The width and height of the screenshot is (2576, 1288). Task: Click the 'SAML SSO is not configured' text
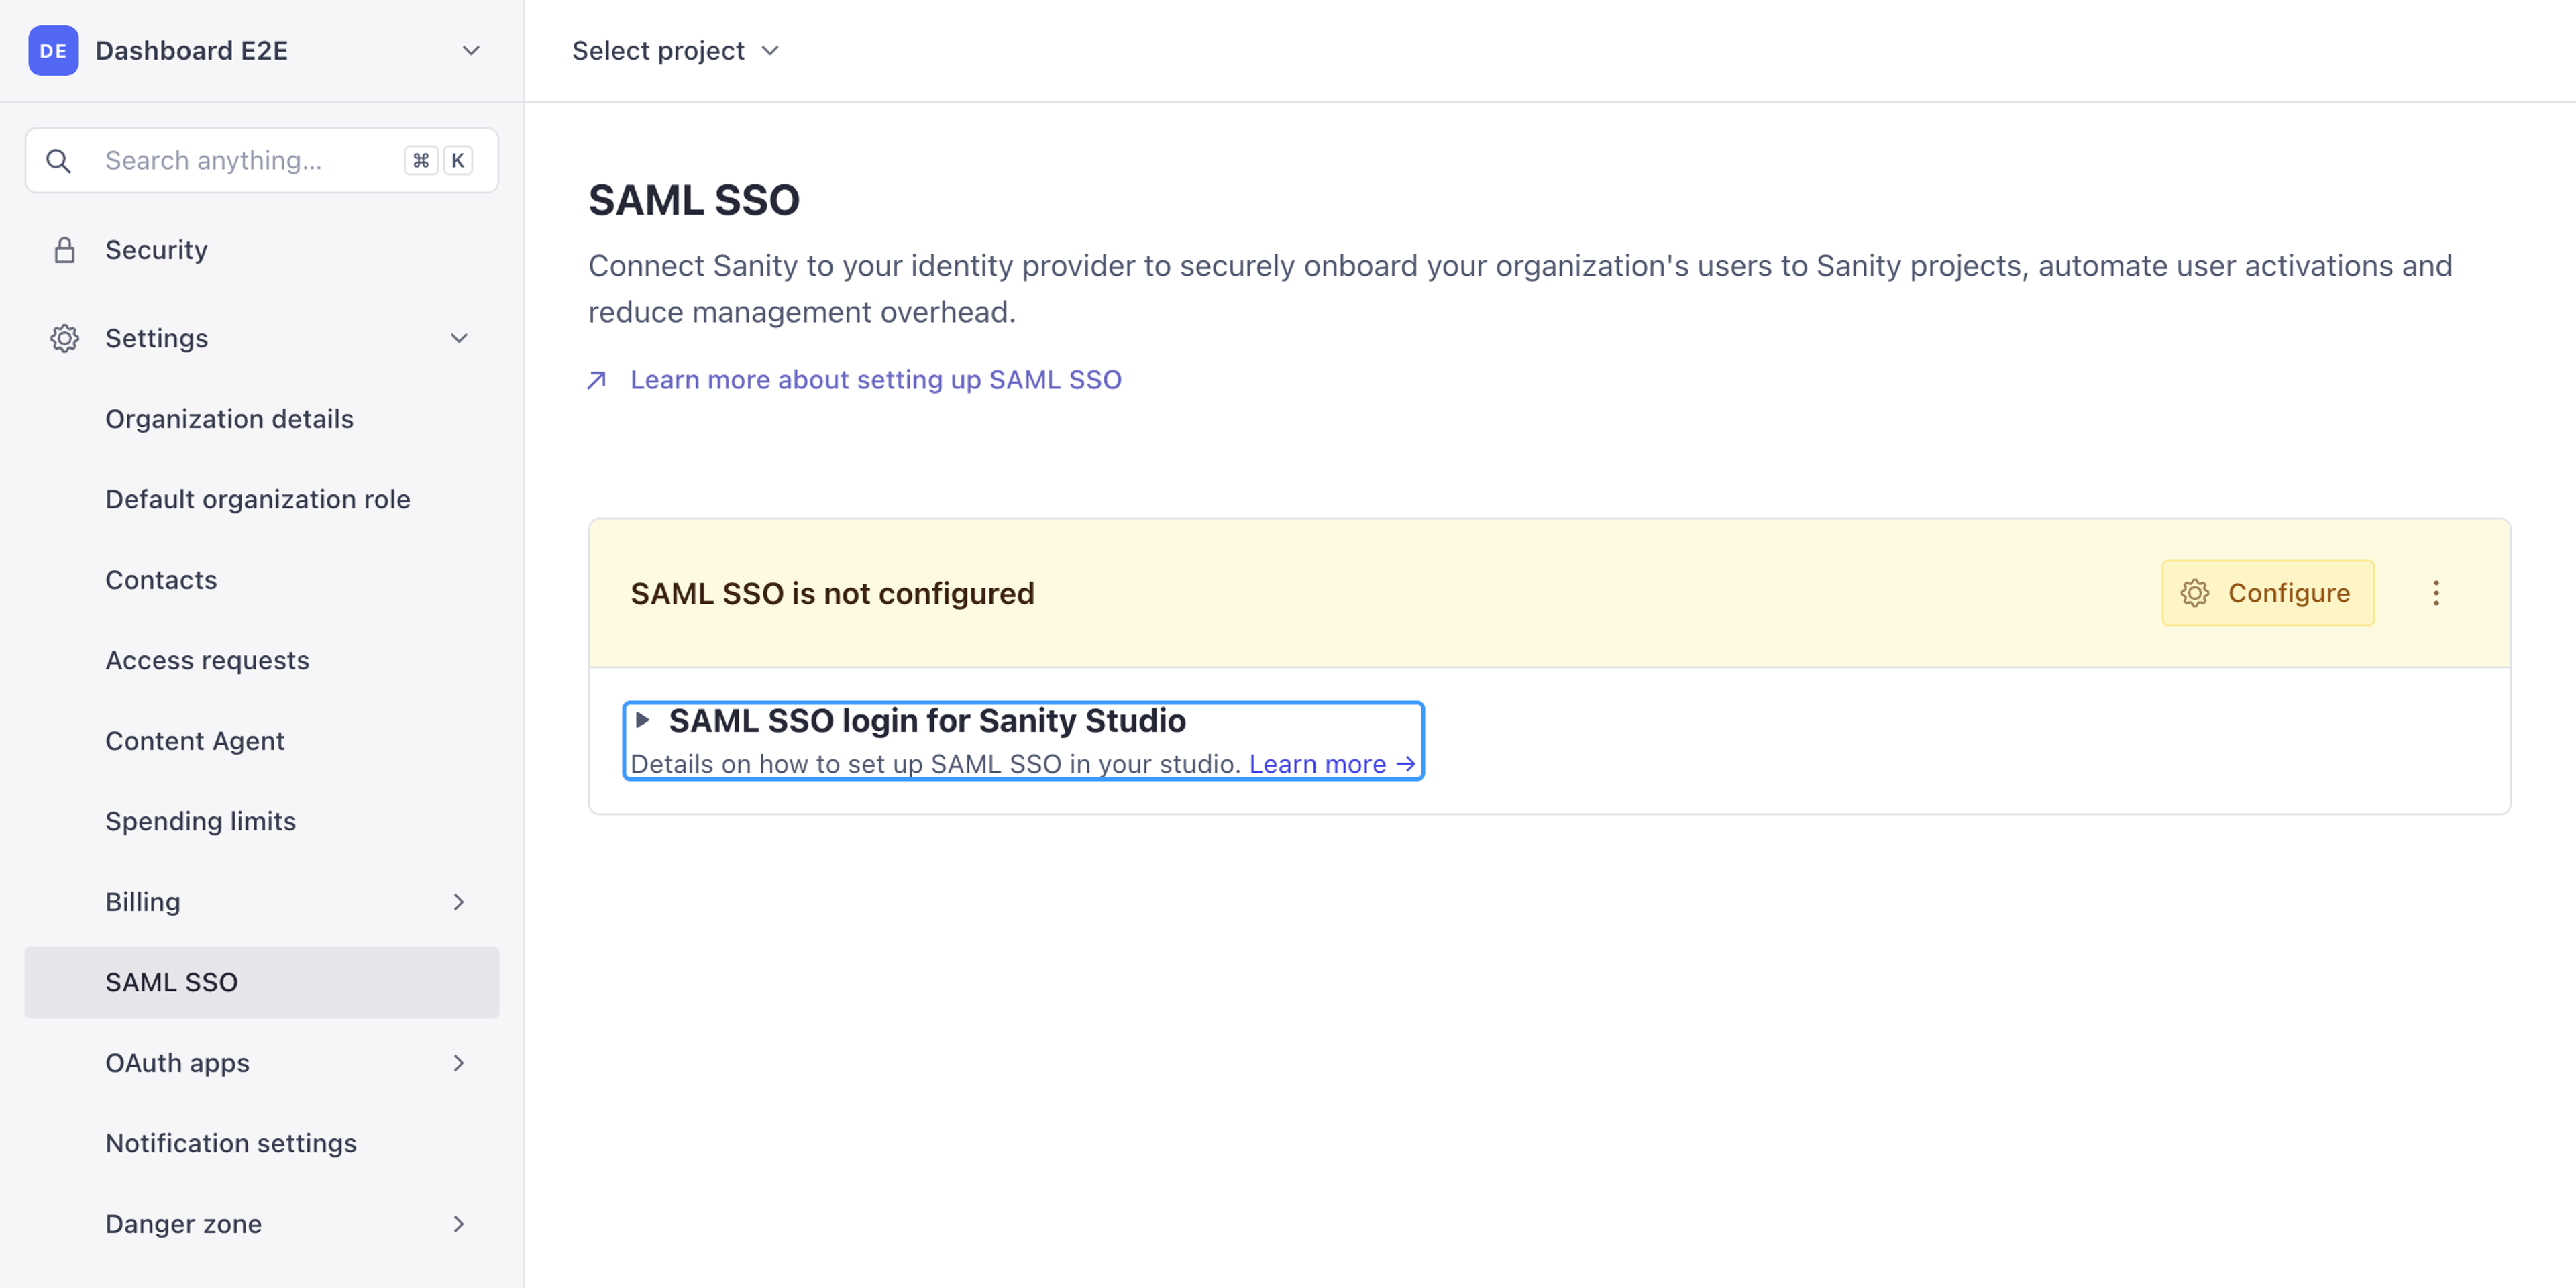(x=832, y=593)
